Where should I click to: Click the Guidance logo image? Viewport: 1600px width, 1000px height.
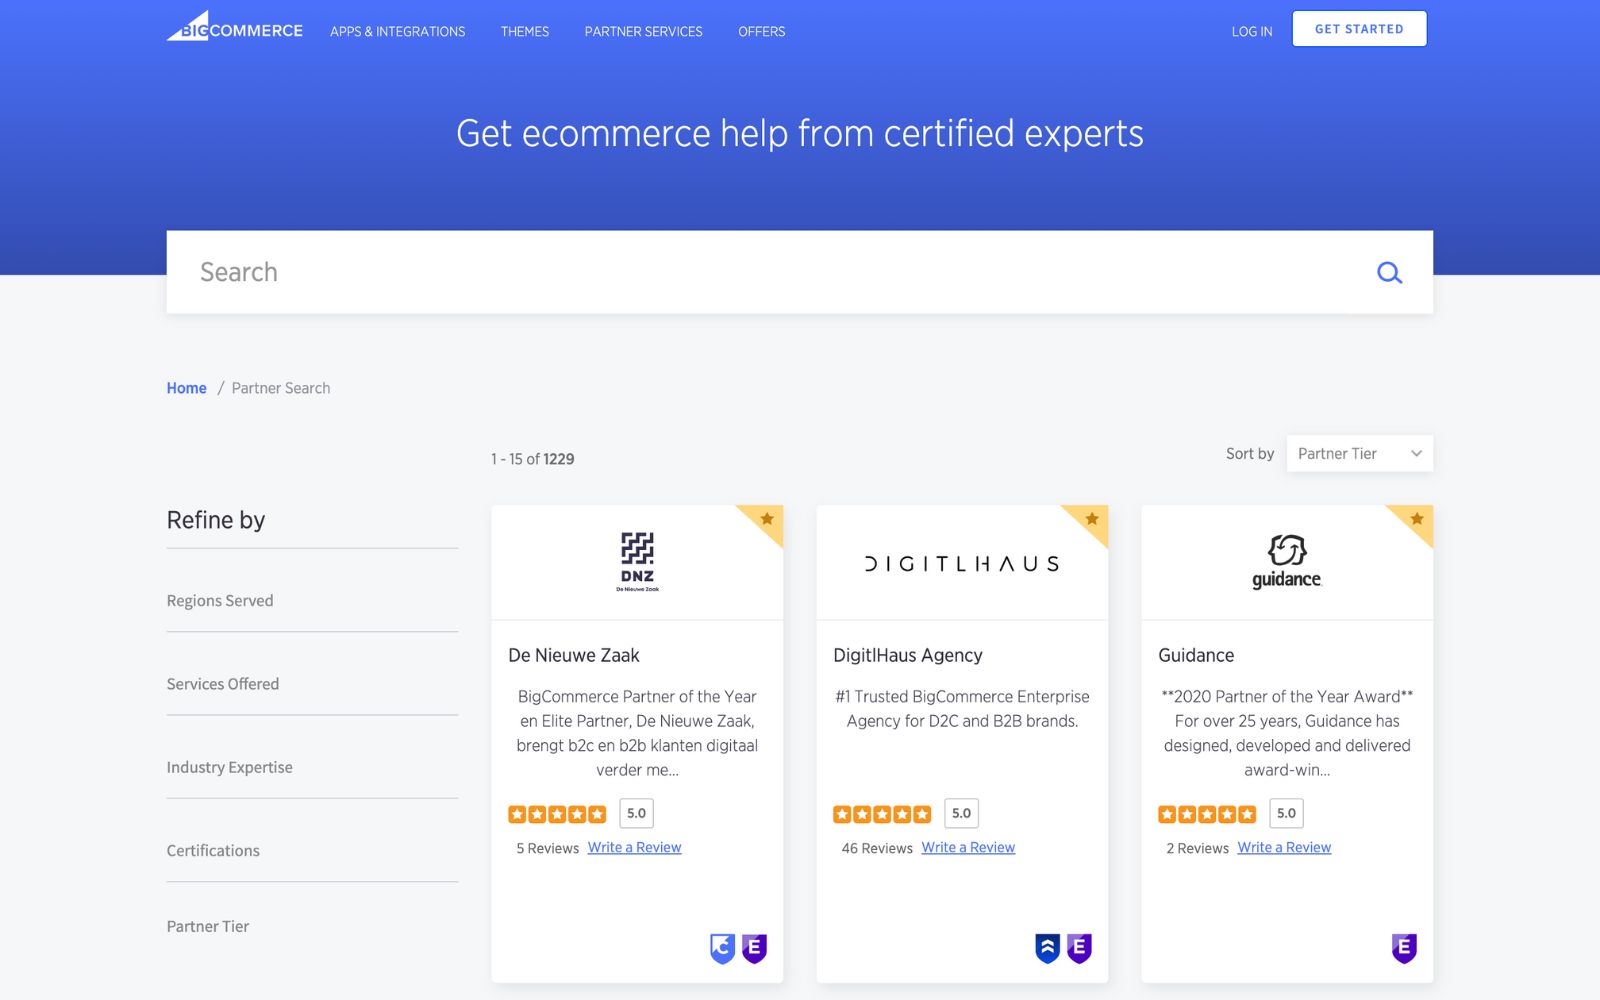pos(1286,561)
